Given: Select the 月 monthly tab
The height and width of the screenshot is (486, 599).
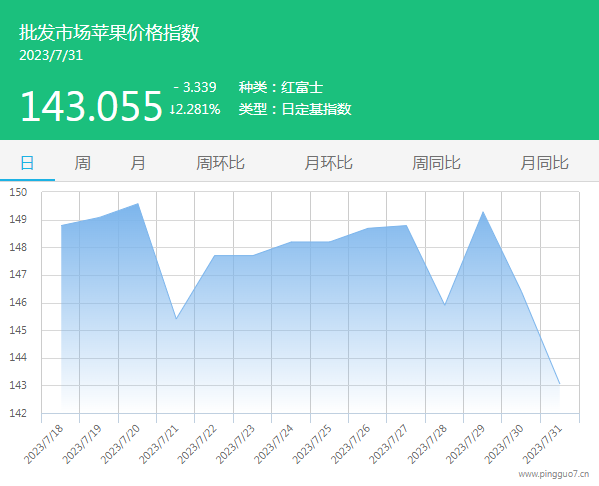Looking at the screenshot, I should [138, 163].
